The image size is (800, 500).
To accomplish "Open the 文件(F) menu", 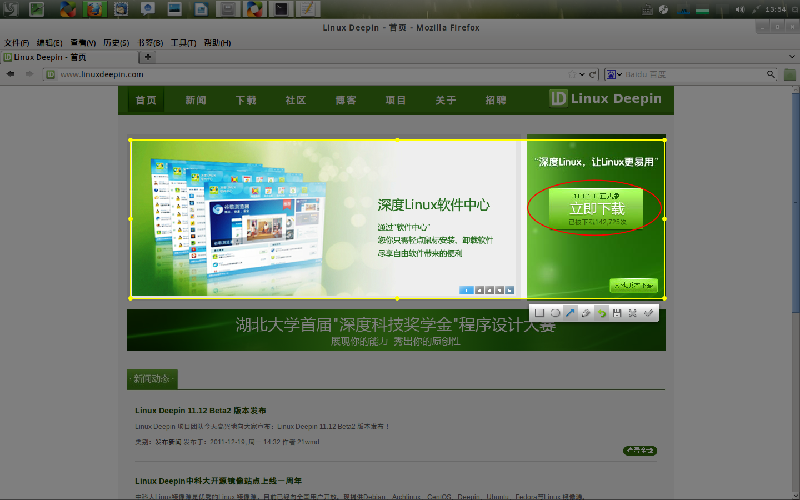I will pos(16,43).
